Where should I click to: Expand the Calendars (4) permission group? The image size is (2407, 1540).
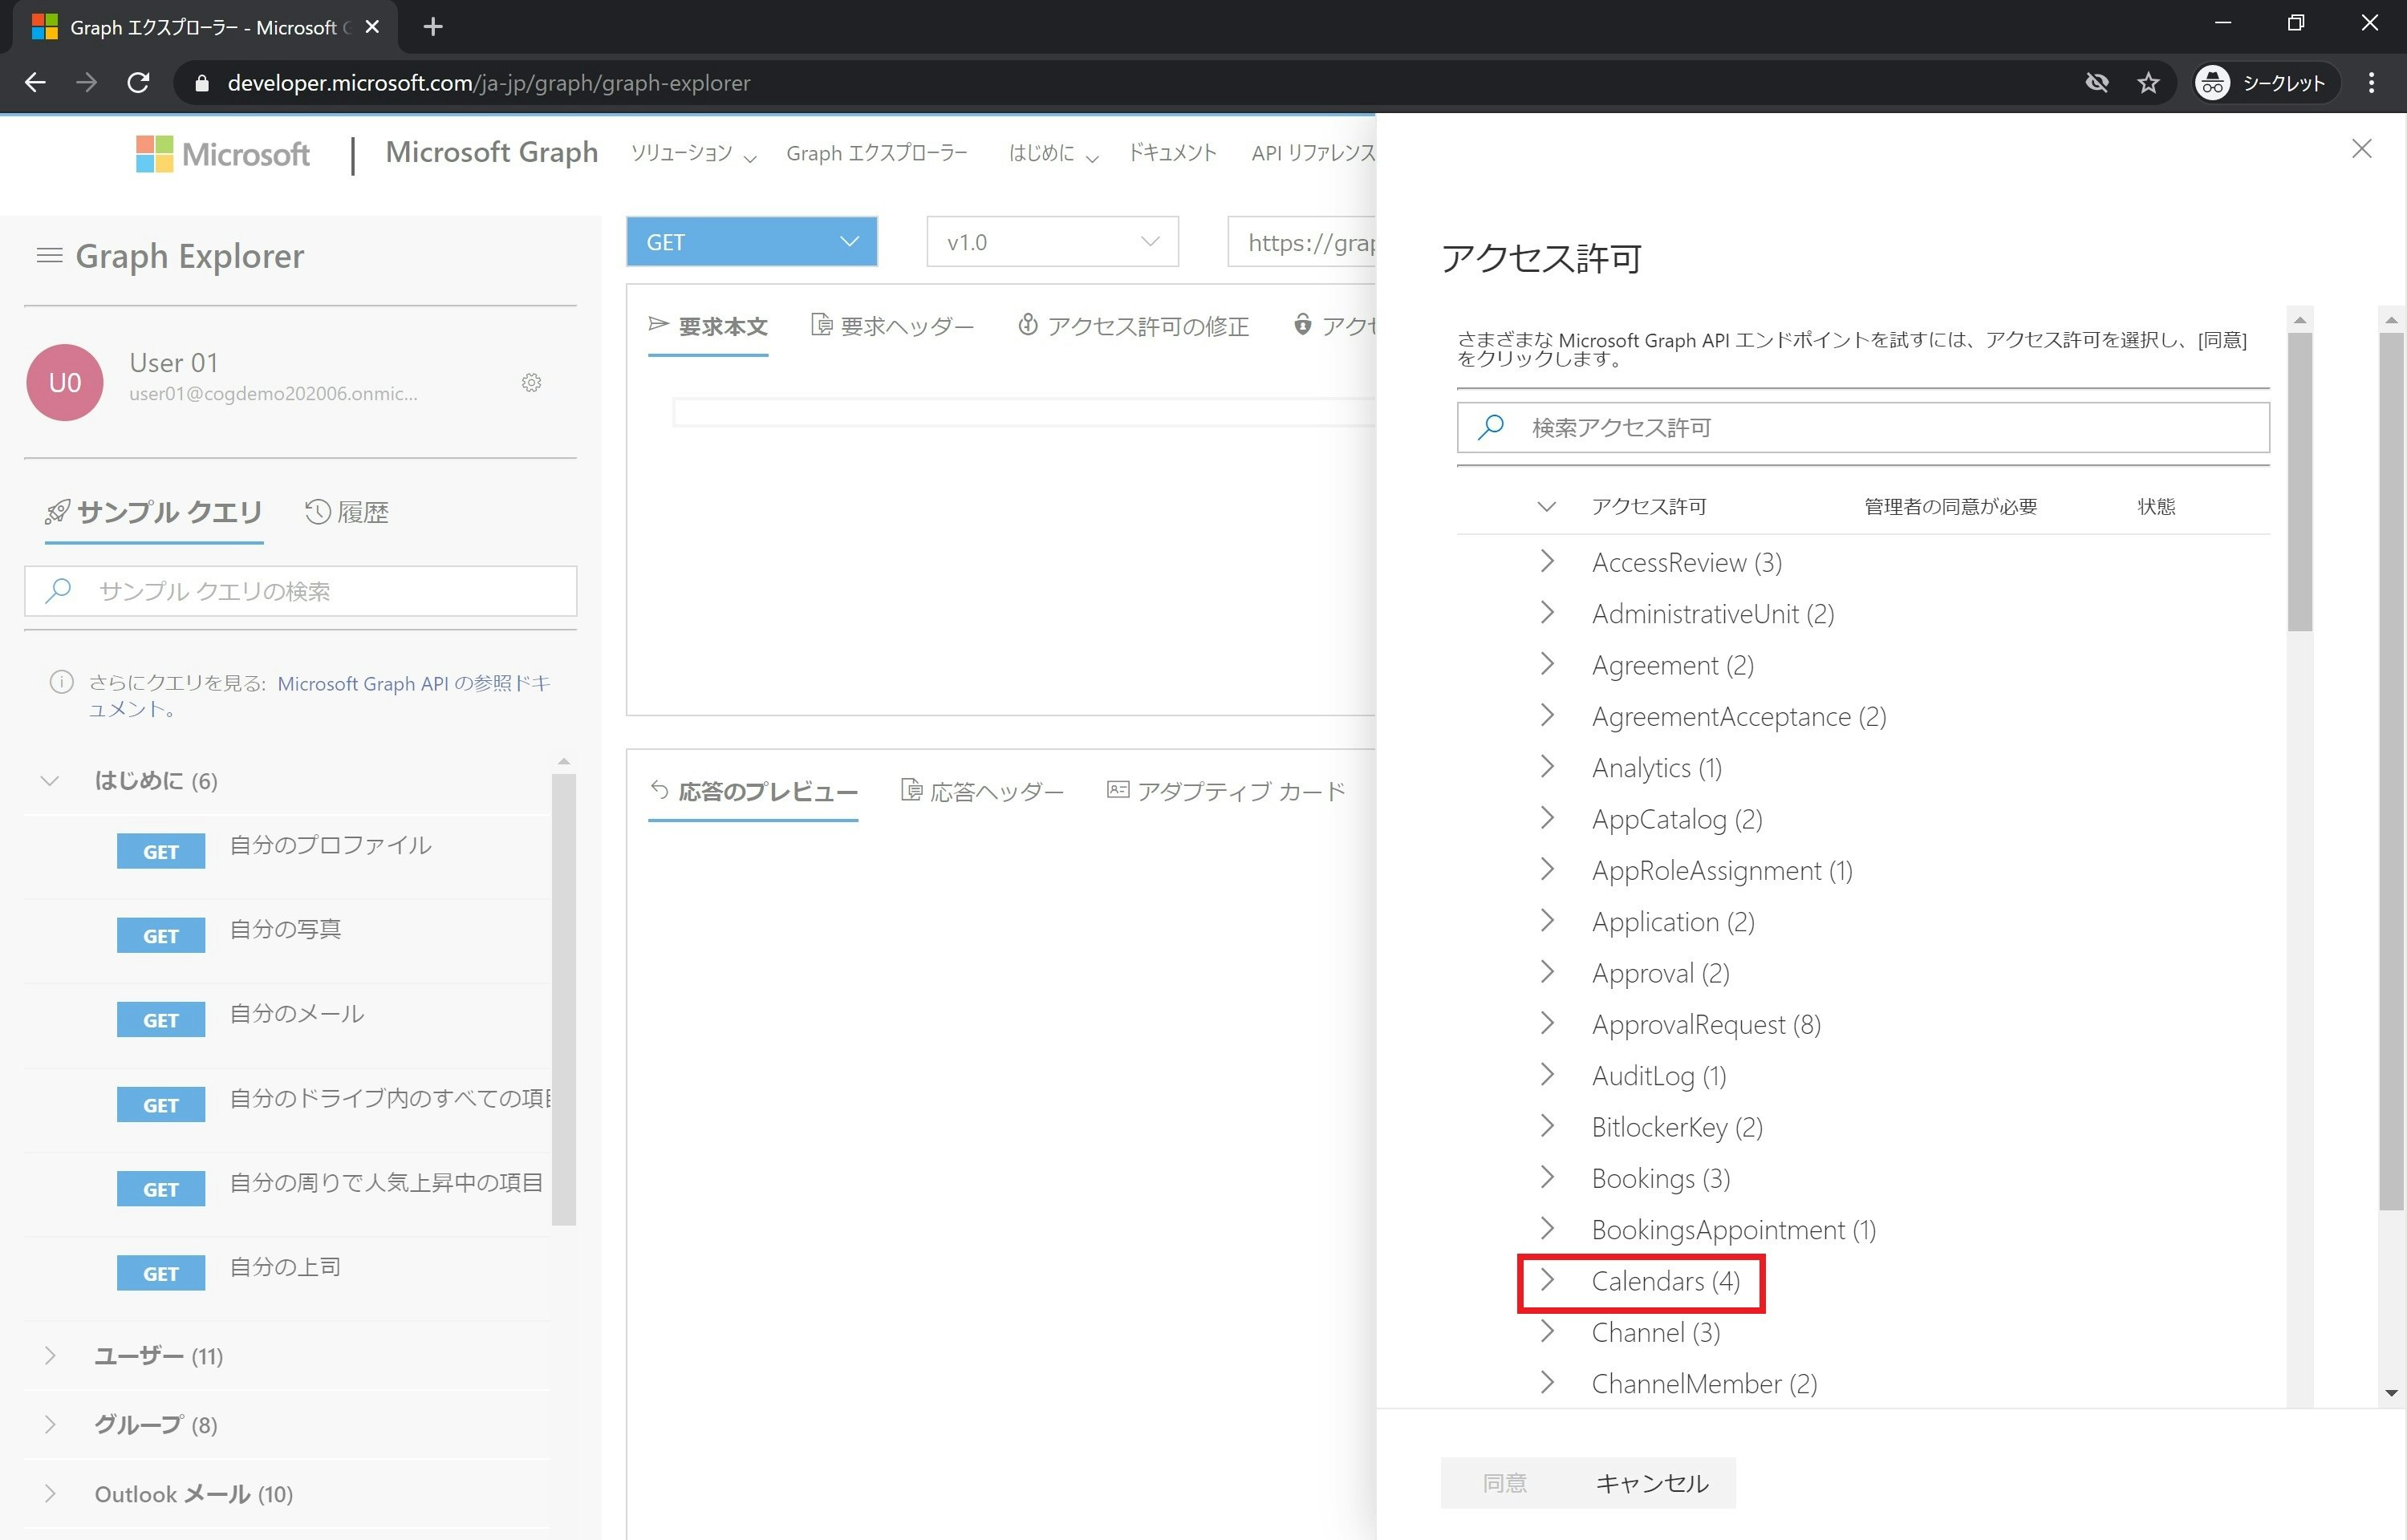1546,1280
